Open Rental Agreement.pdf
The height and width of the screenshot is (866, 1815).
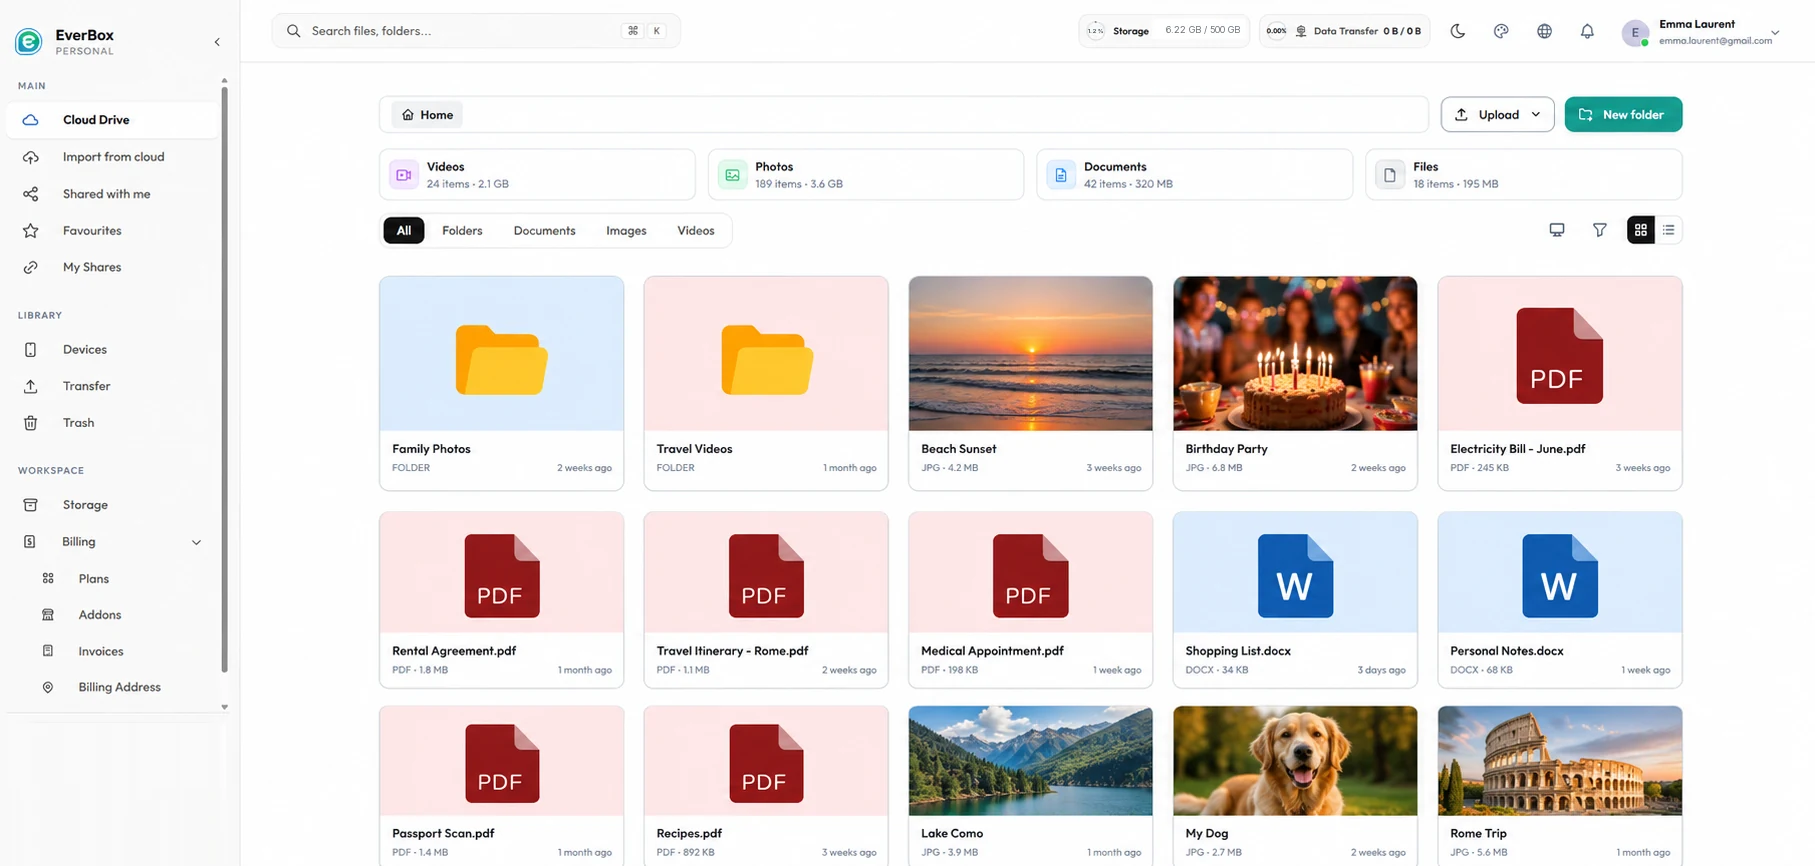click(x=501, y=600)
